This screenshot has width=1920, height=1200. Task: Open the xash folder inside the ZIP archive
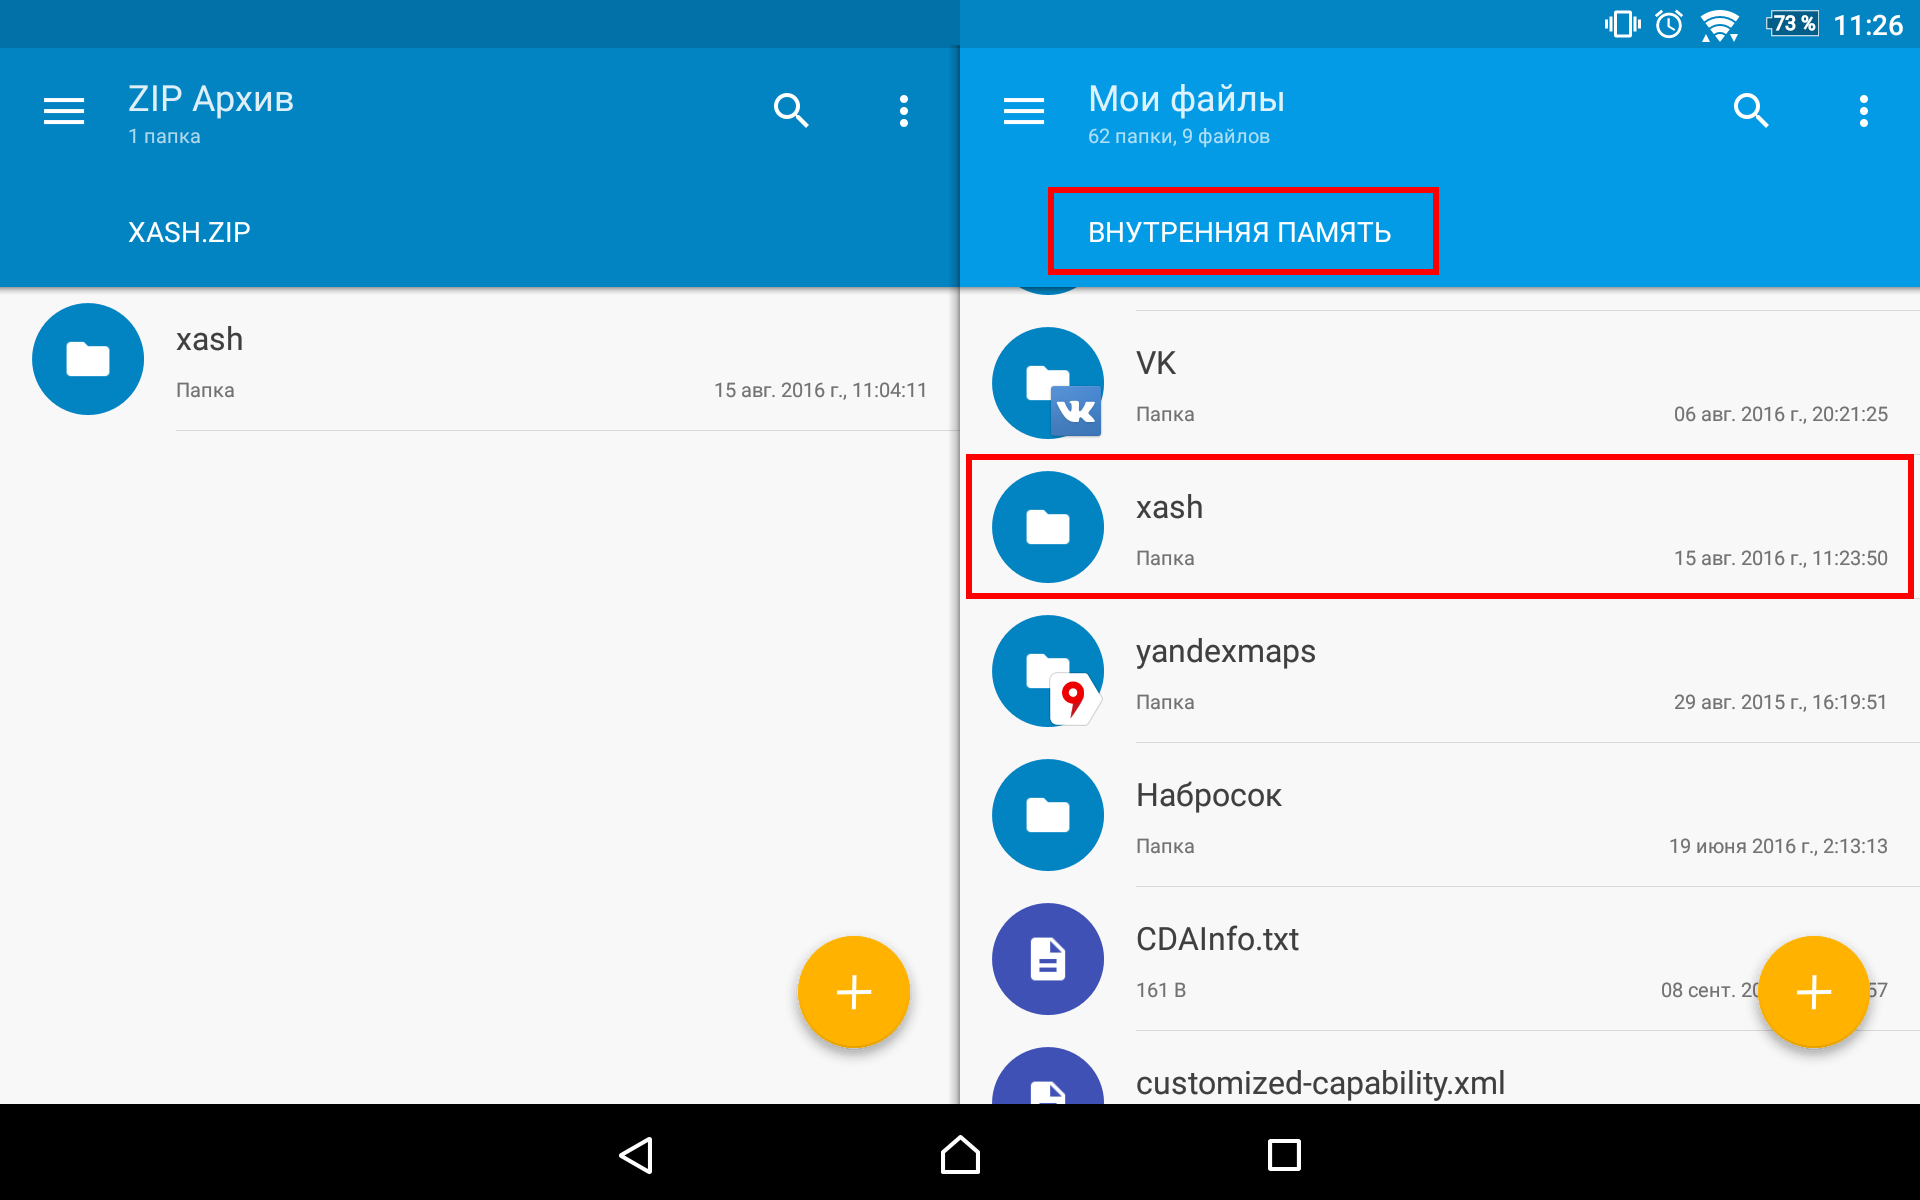(480, 360)
